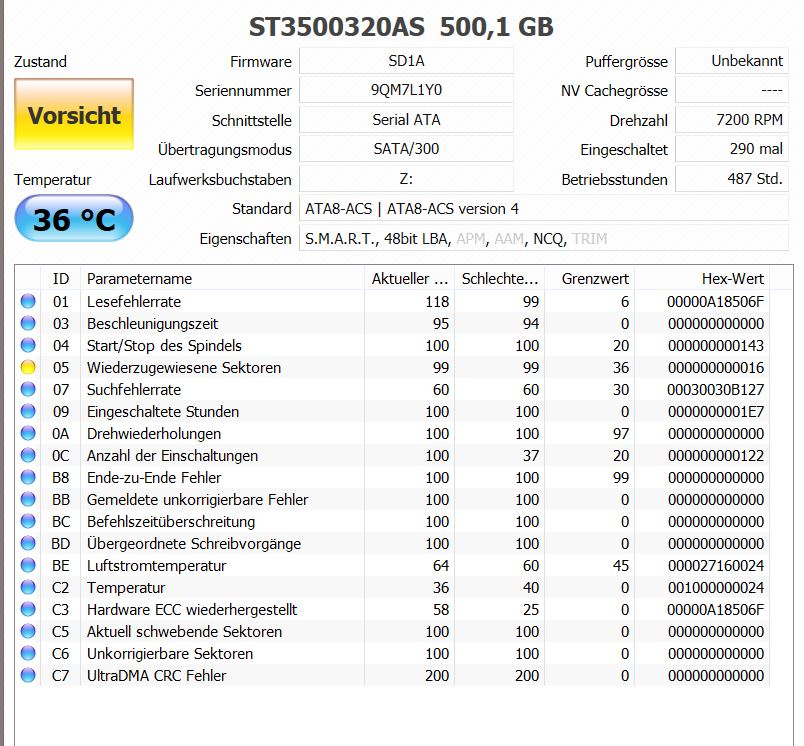This screenshot has height=746, width=804.
Task: Click the status orb for Befehlszeitüberschreitung
Action: [x=28, y=521]
